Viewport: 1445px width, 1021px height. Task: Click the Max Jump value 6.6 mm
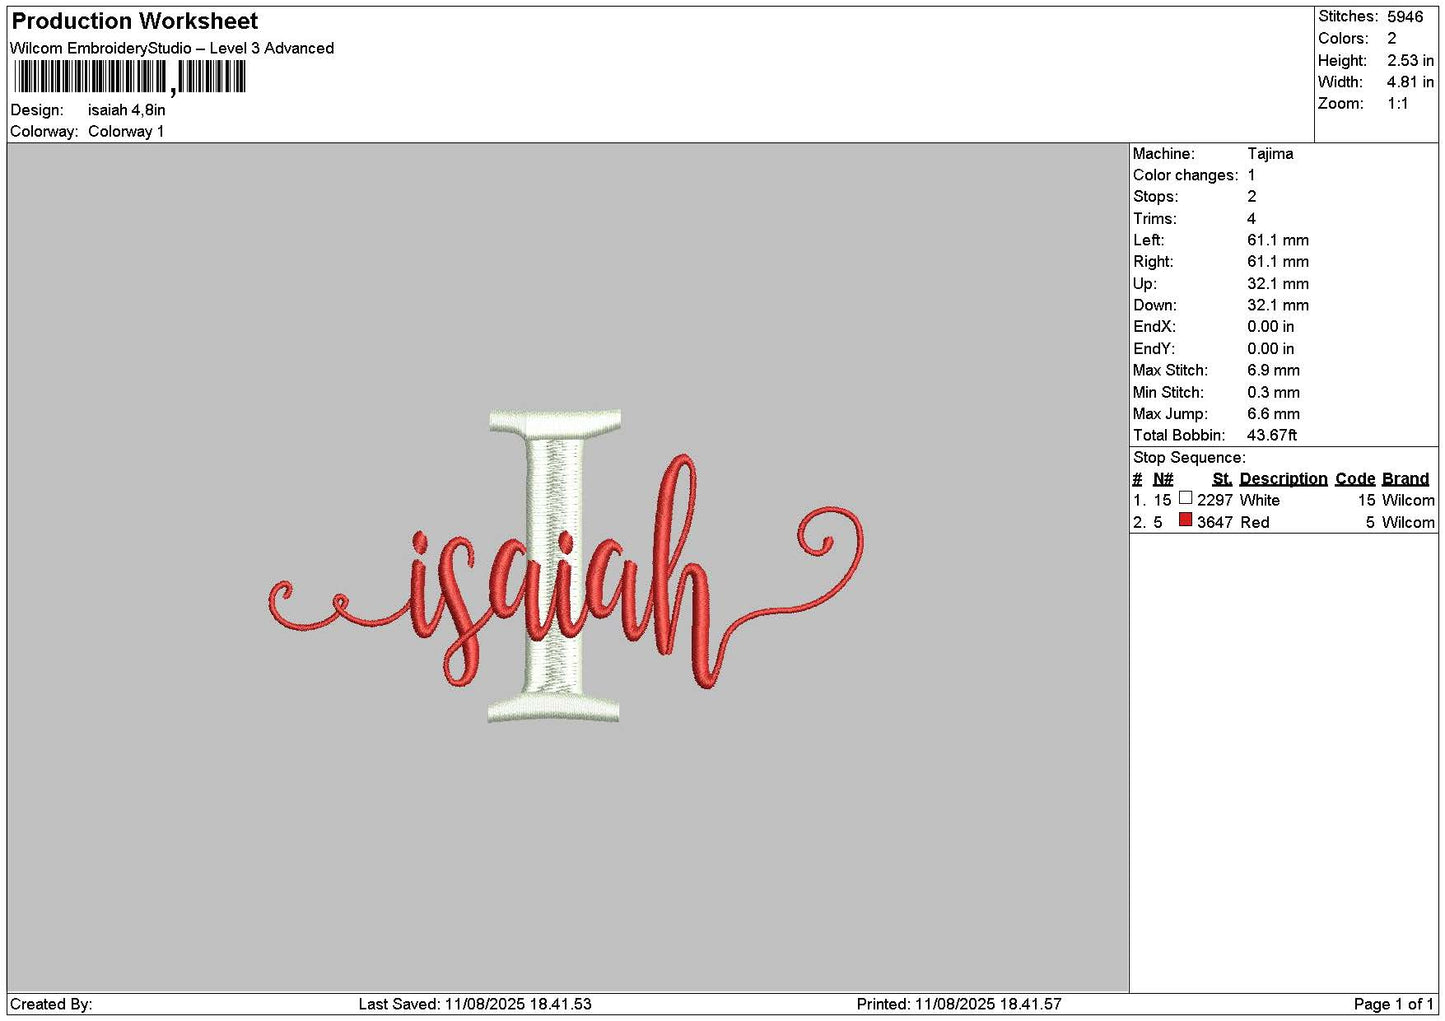click(1274, 413)
